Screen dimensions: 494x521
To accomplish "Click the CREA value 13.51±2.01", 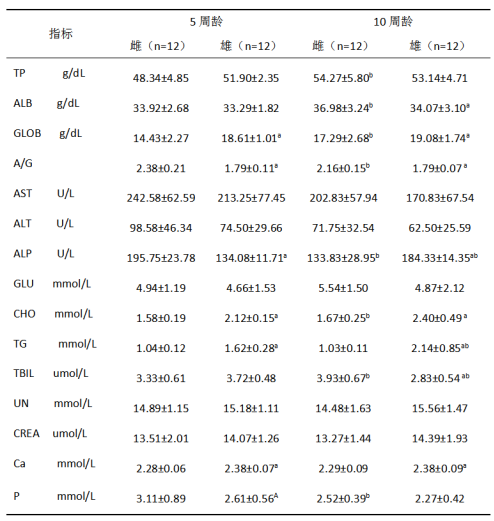I will [161, 438].
